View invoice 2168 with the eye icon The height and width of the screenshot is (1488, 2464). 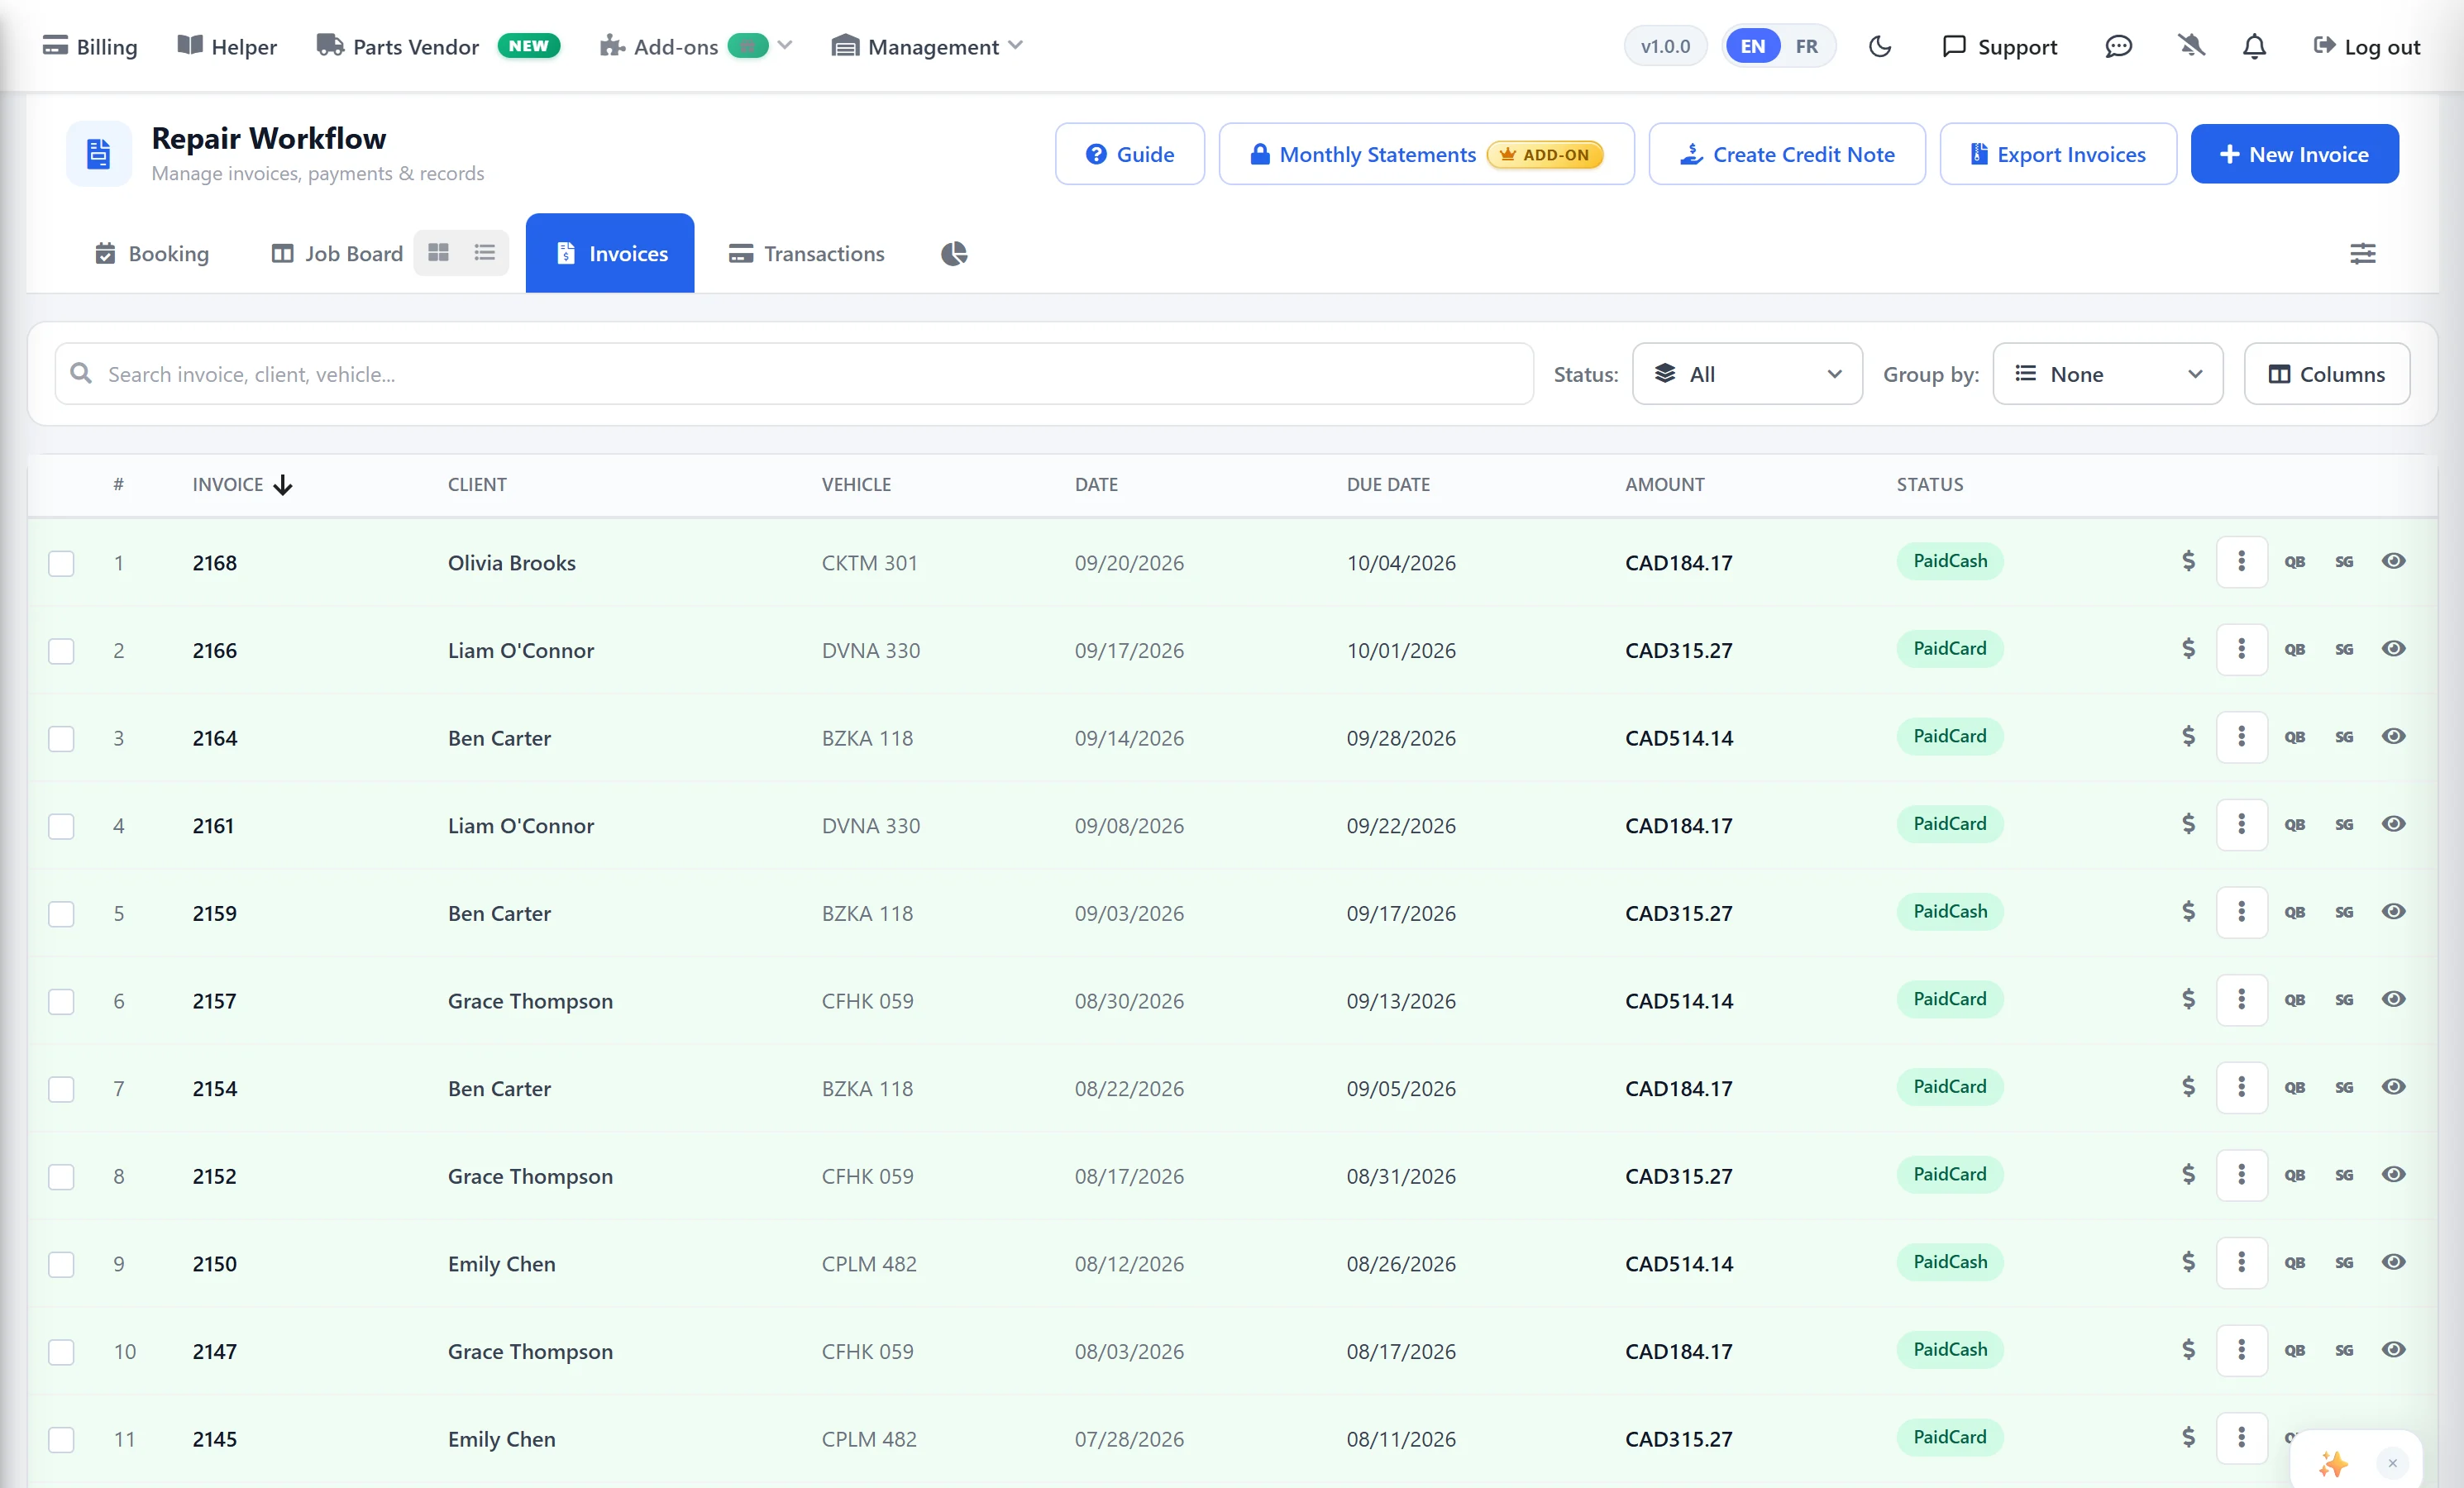coord(2393,561)
